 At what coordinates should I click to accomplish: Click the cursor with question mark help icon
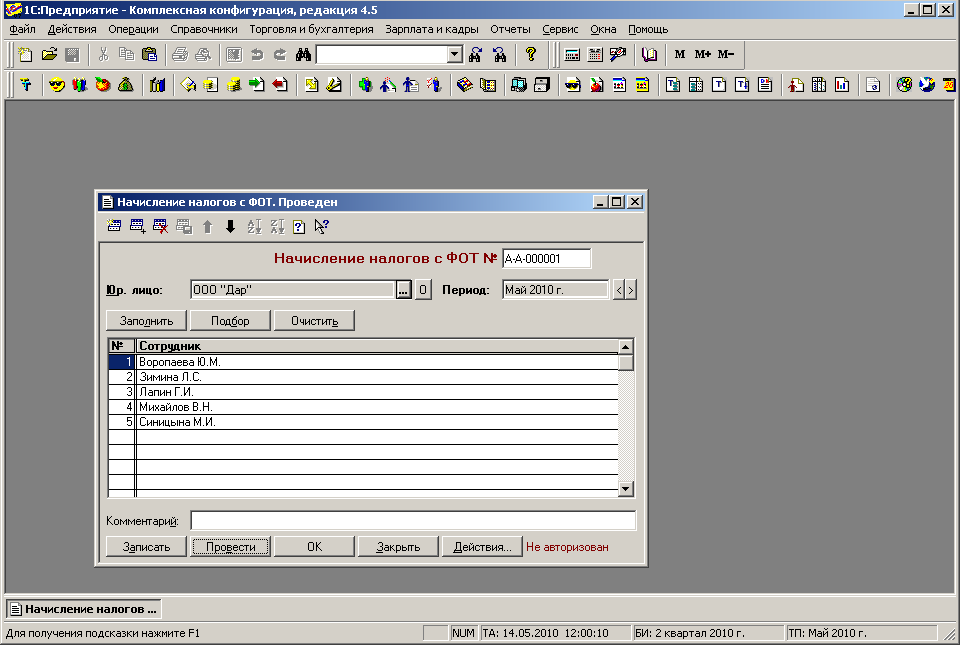pyautogui.click(x=322, y=226)
